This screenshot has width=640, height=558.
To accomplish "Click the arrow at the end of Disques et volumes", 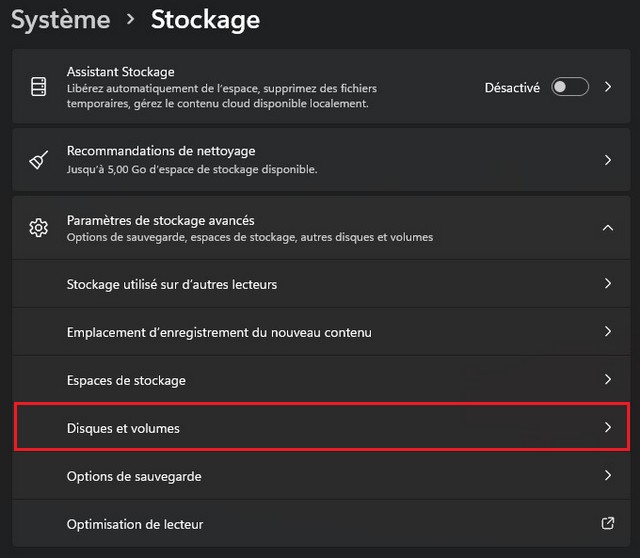I will (608, 427).
